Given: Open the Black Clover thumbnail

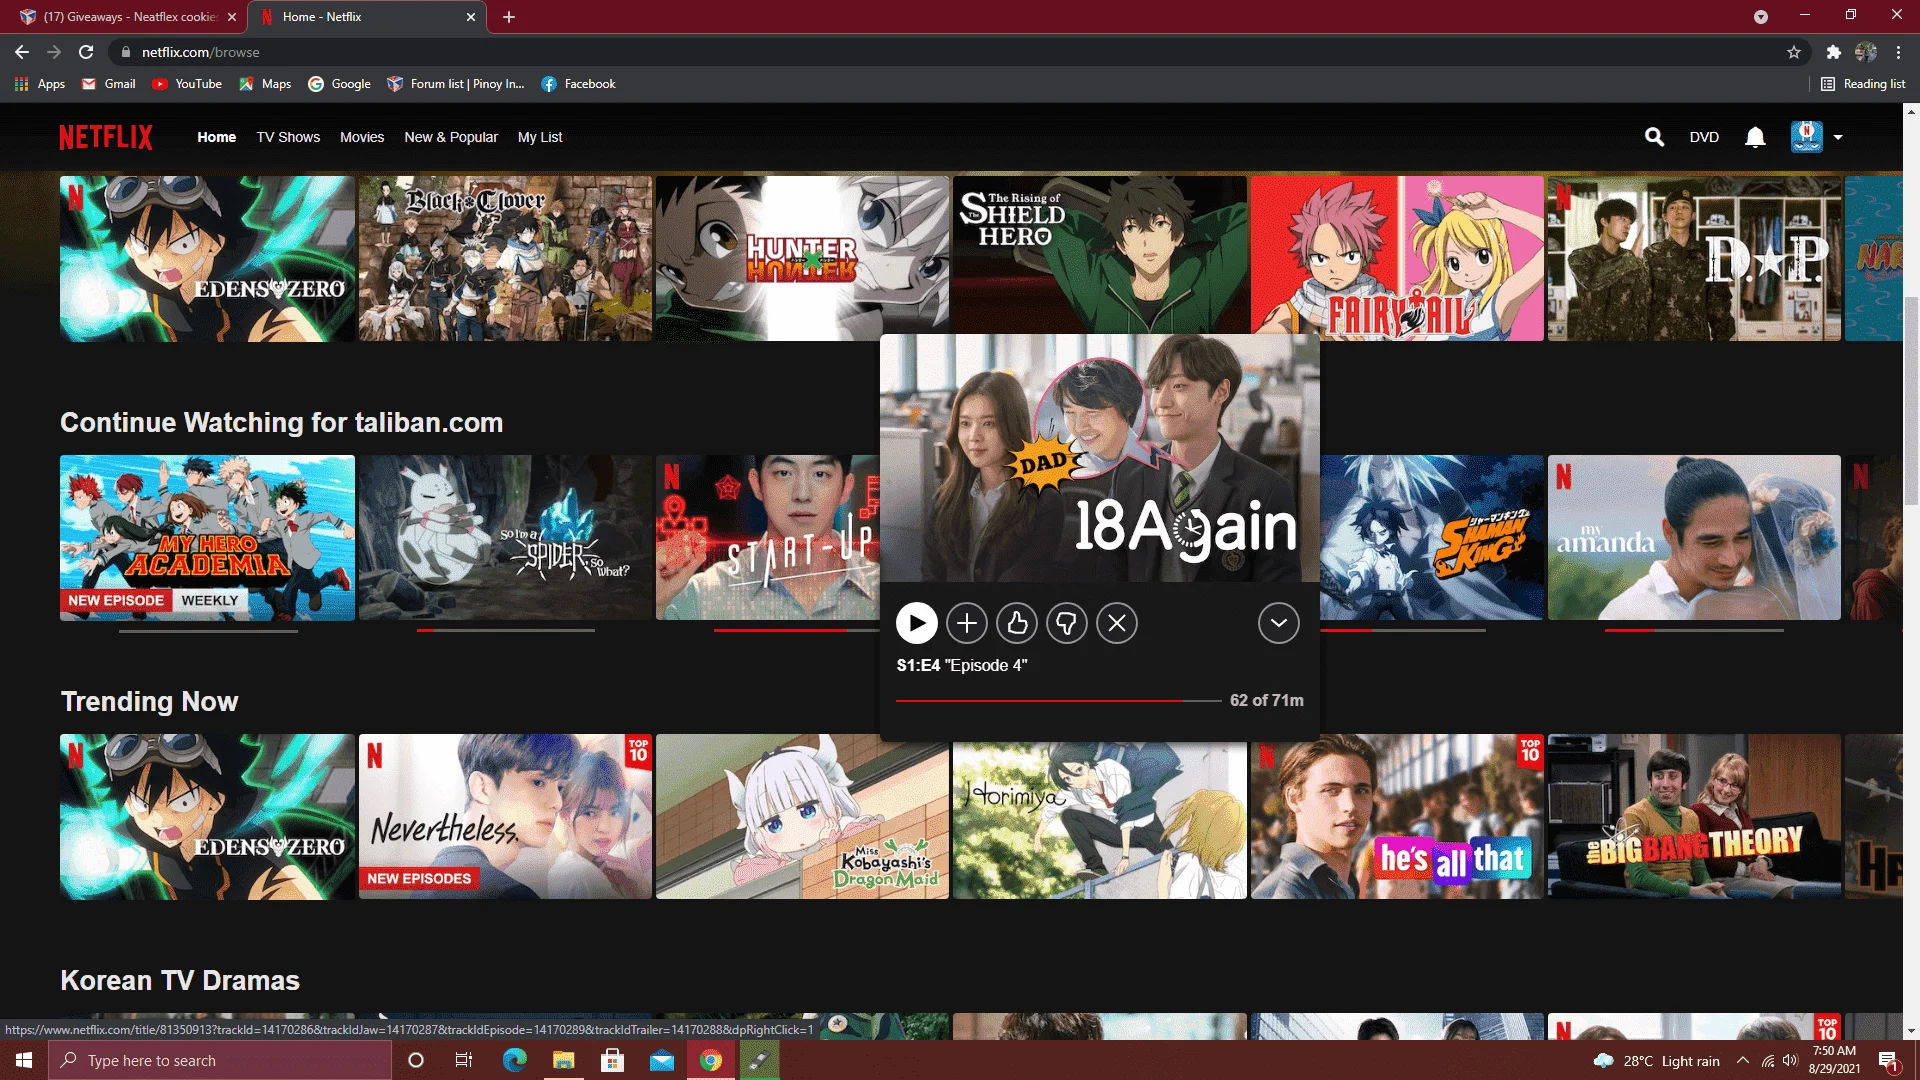Looking at the screenshot, I should [x=505, y=259].
